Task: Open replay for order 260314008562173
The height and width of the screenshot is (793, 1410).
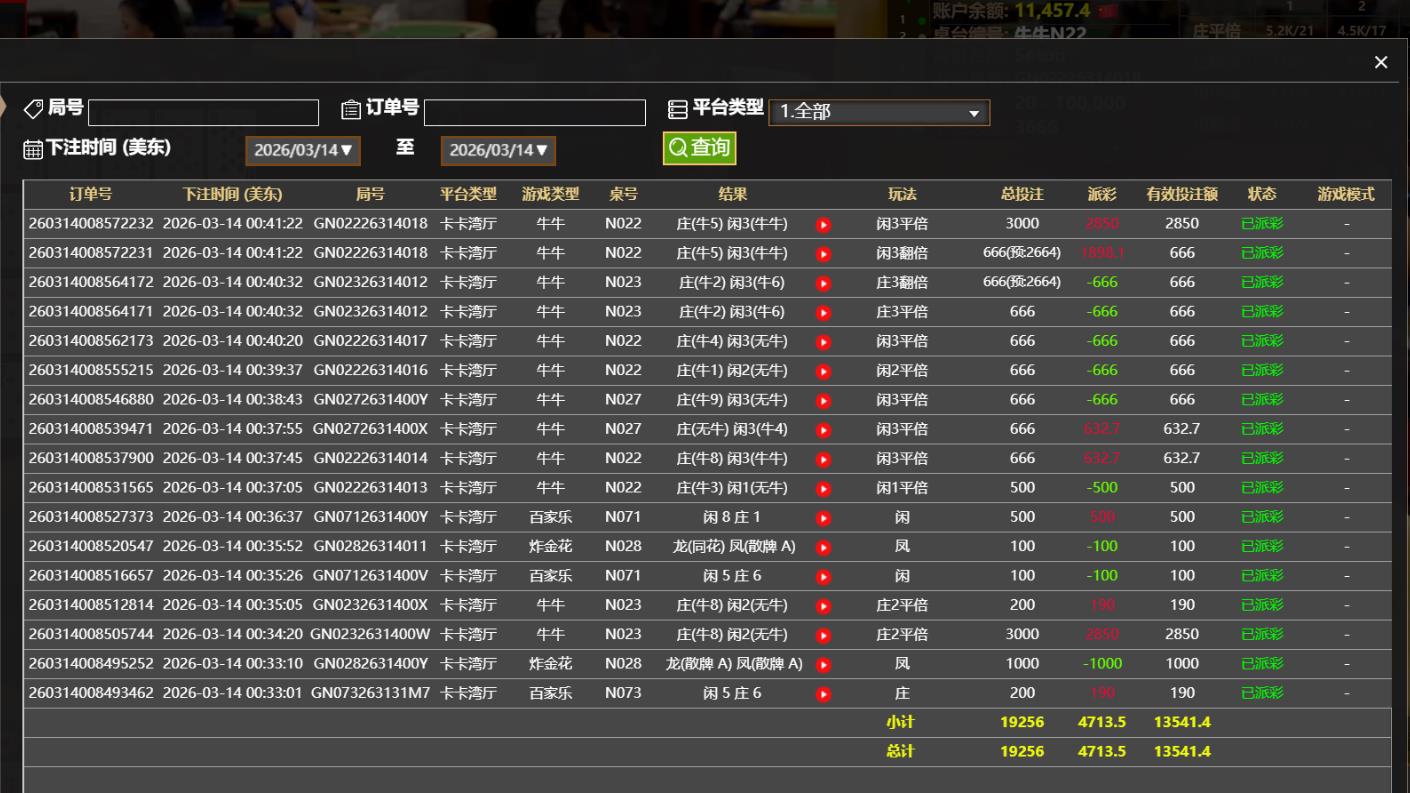Action: 823,342
